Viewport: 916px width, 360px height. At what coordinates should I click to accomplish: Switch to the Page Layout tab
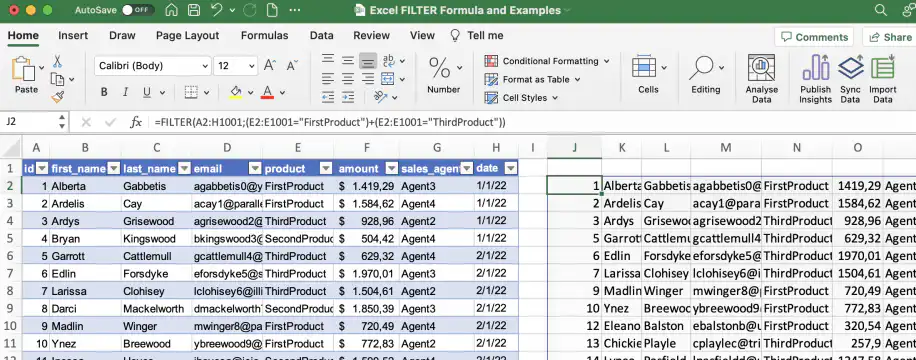tap(188, 36)
